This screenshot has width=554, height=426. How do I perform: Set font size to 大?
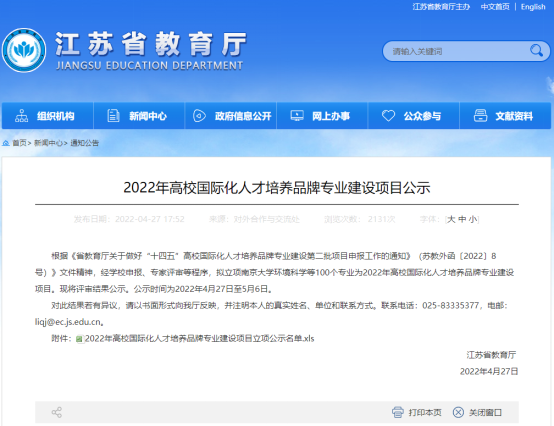[x=451, y=219]
